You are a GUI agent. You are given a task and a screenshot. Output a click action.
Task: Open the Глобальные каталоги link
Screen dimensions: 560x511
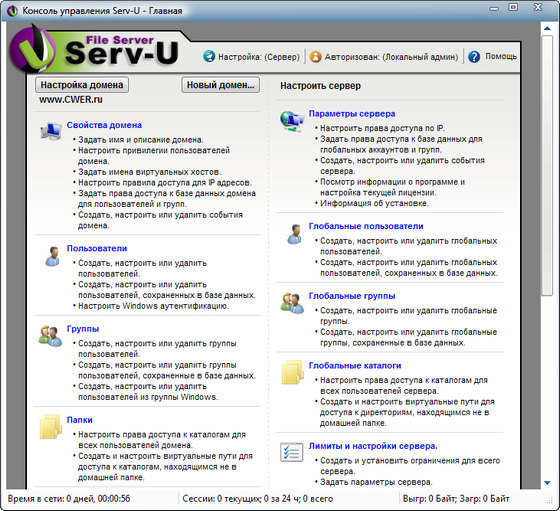tap(355, 366)
